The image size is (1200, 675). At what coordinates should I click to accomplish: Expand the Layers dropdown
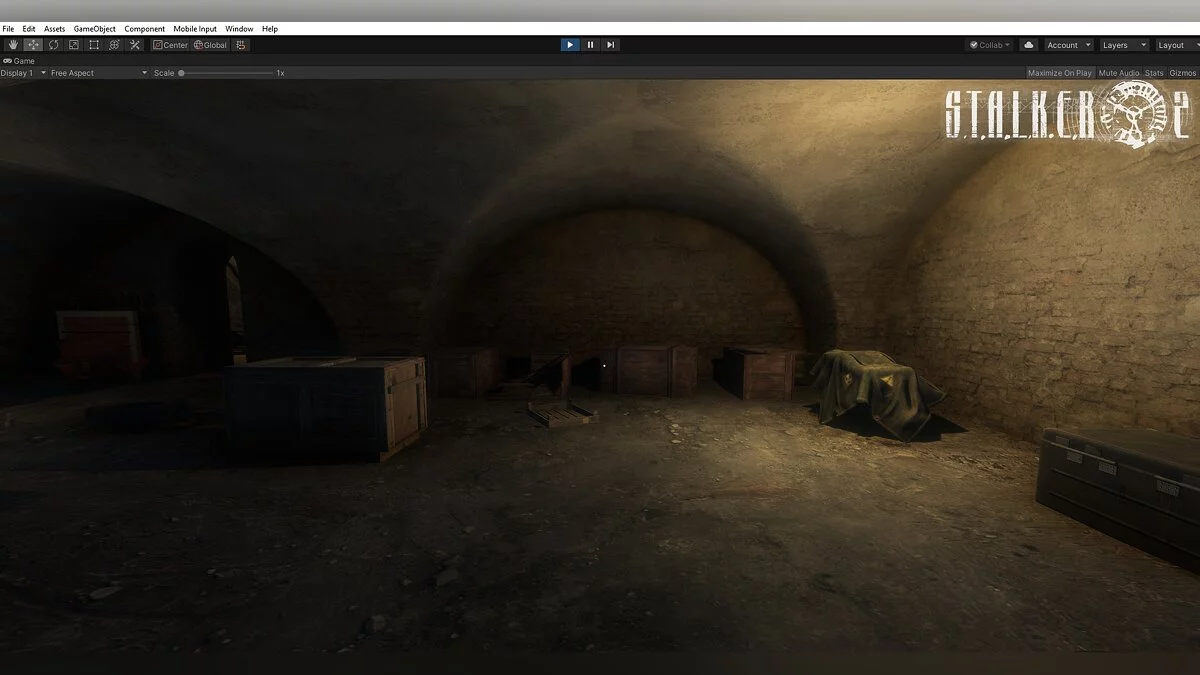pyautogui.click(x=1123, y=45)
